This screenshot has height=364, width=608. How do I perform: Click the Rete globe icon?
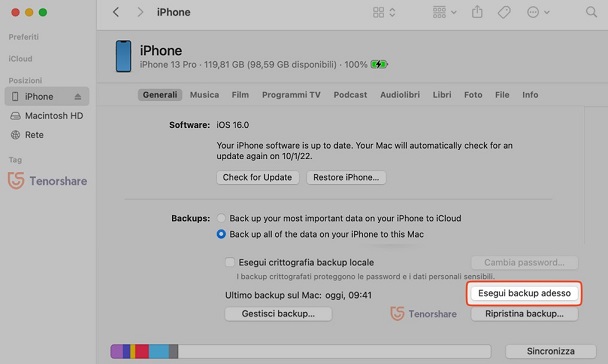tap(16, 135)
